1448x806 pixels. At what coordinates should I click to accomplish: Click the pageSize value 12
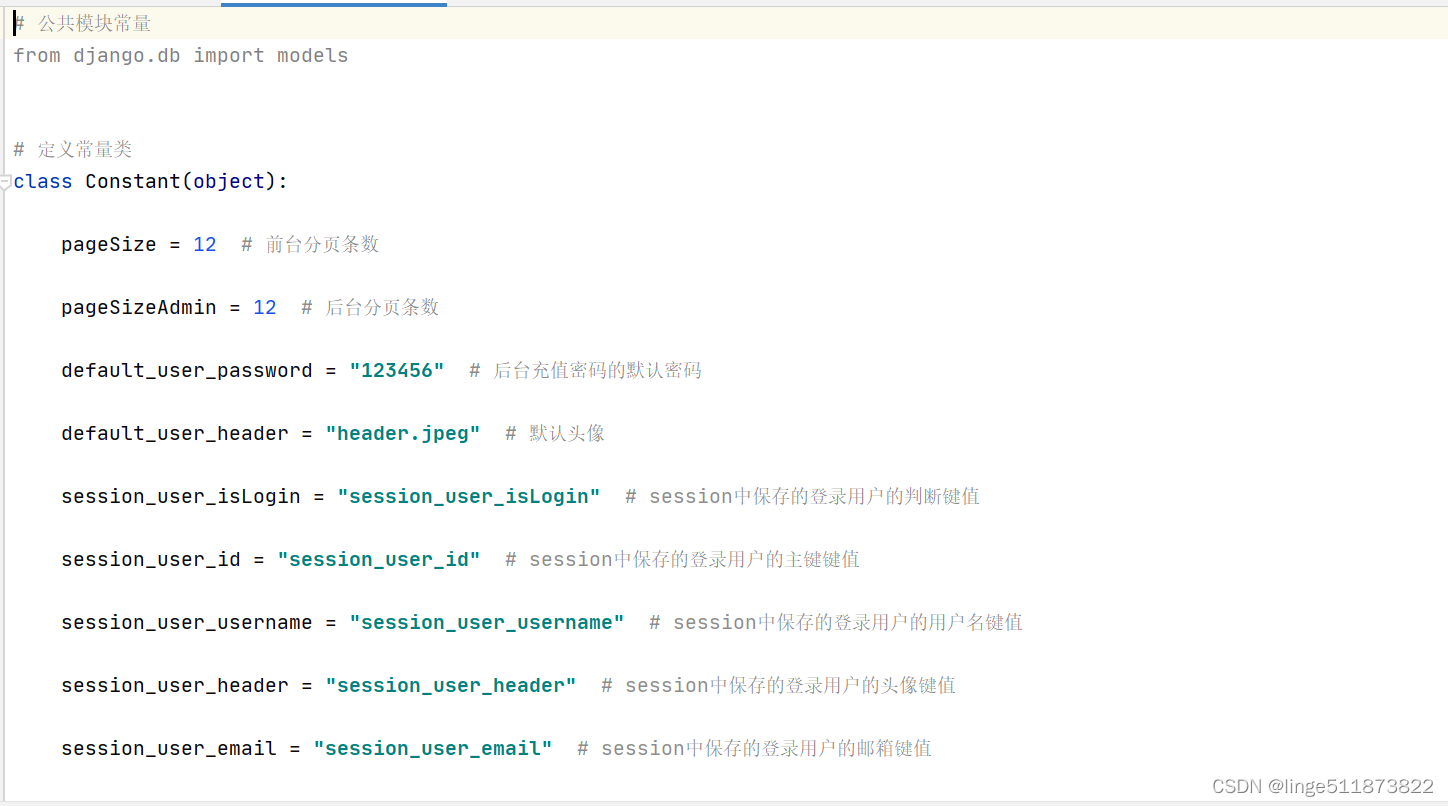tap(204, 243)
